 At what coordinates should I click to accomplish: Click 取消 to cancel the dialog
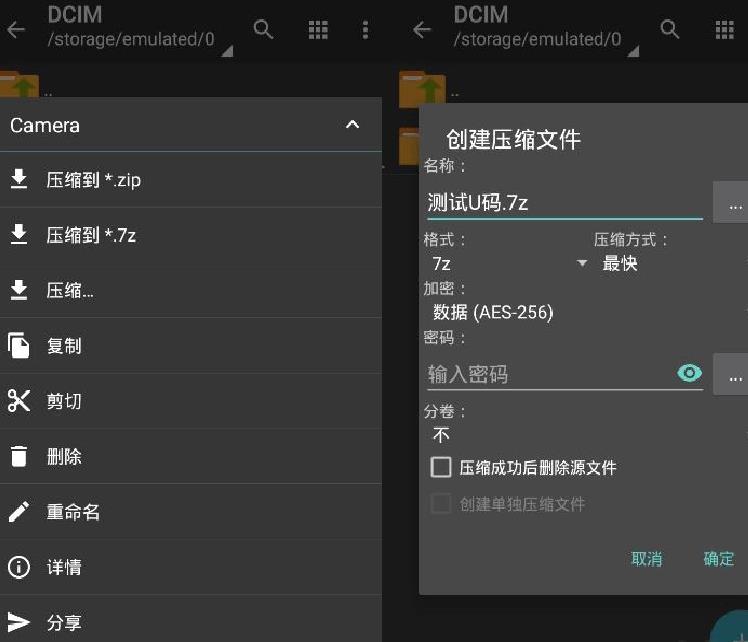click(647, 559)
